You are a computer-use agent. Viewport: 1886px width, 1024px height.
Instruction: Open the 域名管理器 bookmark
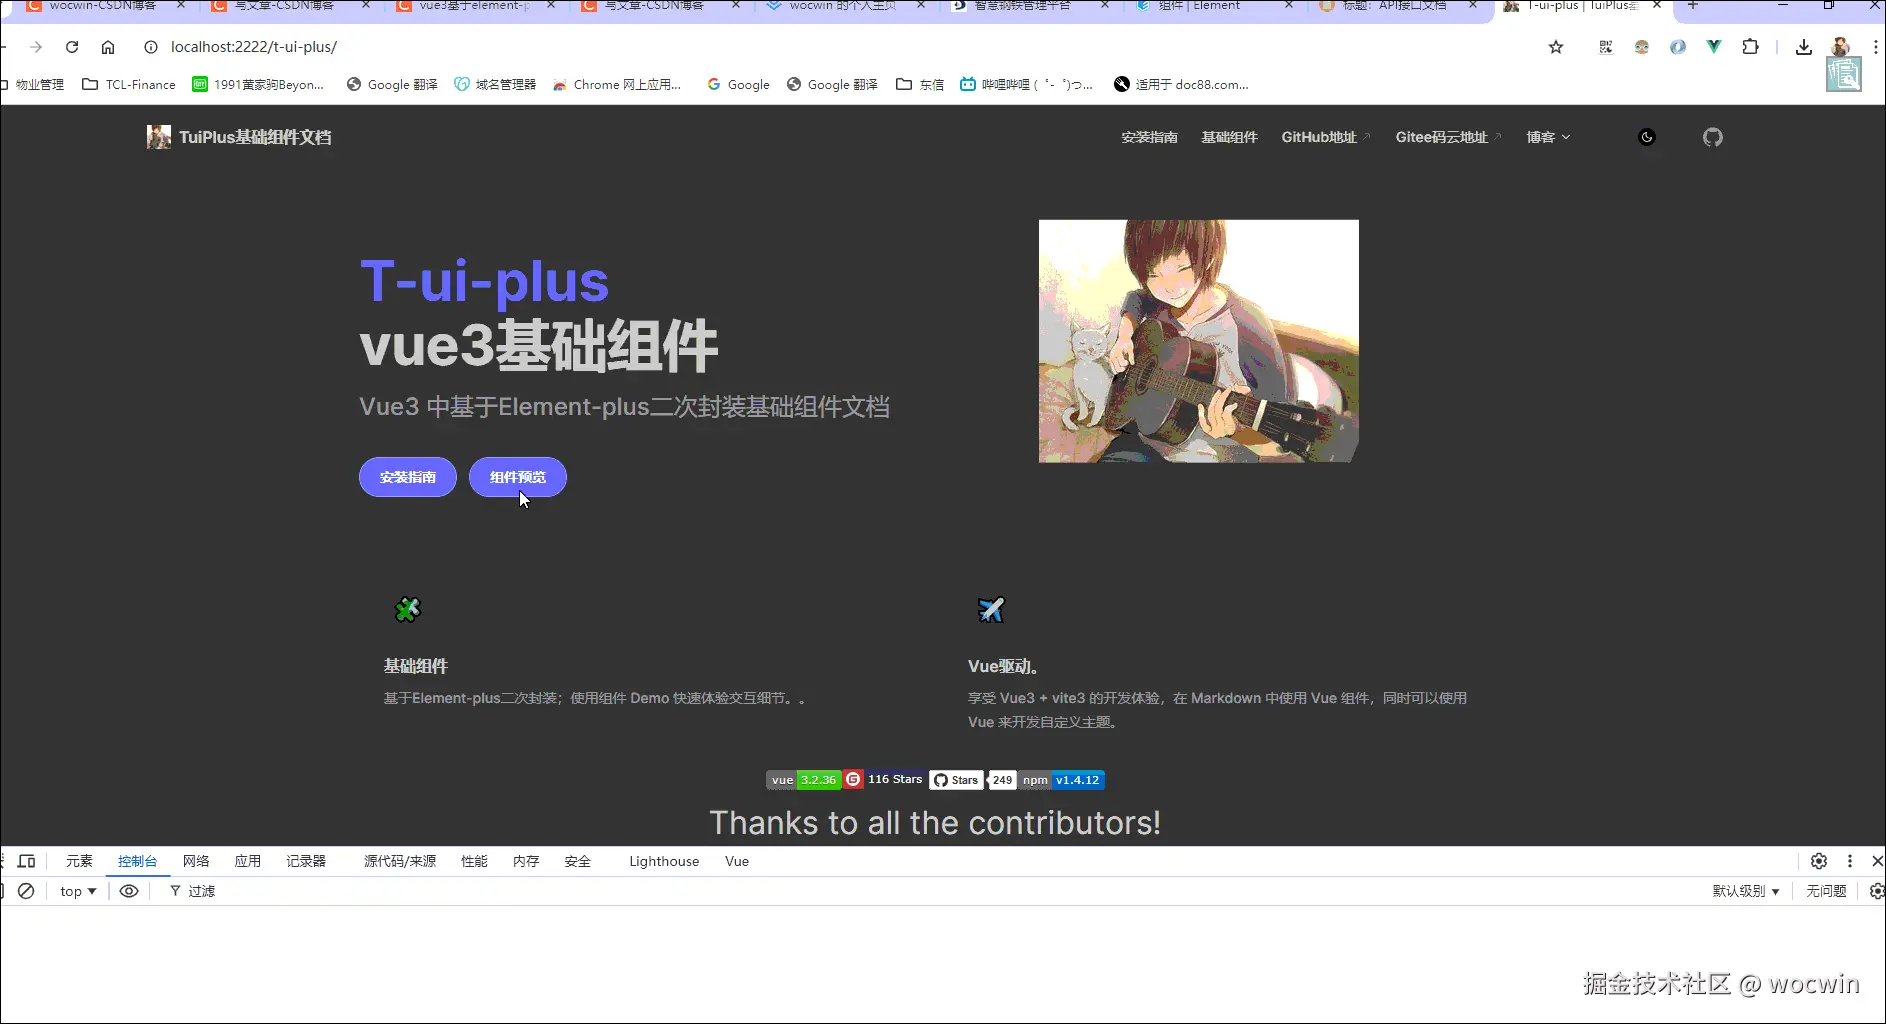[x=495, y=85]
